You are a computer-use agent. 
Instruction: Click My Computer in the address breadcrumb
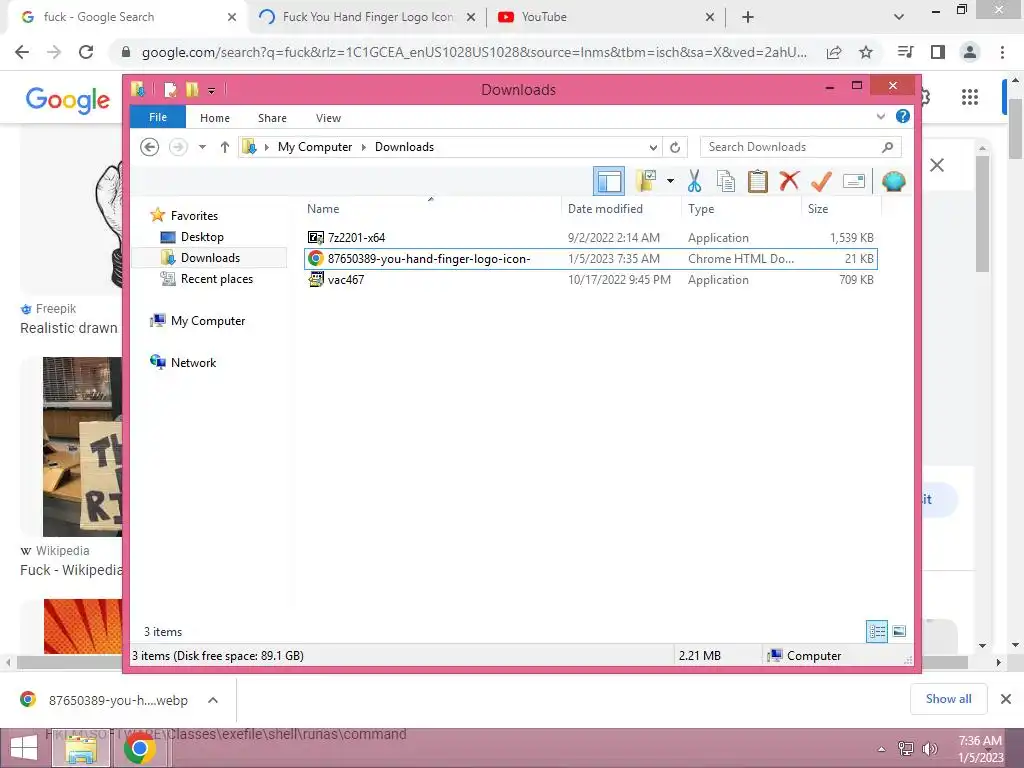pyautogui.click(x=315, y=147)
